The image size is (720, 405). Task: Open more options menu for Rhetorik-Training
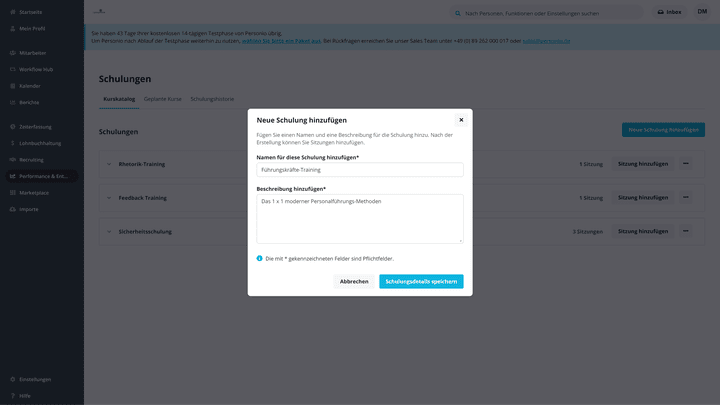(686, 164)
